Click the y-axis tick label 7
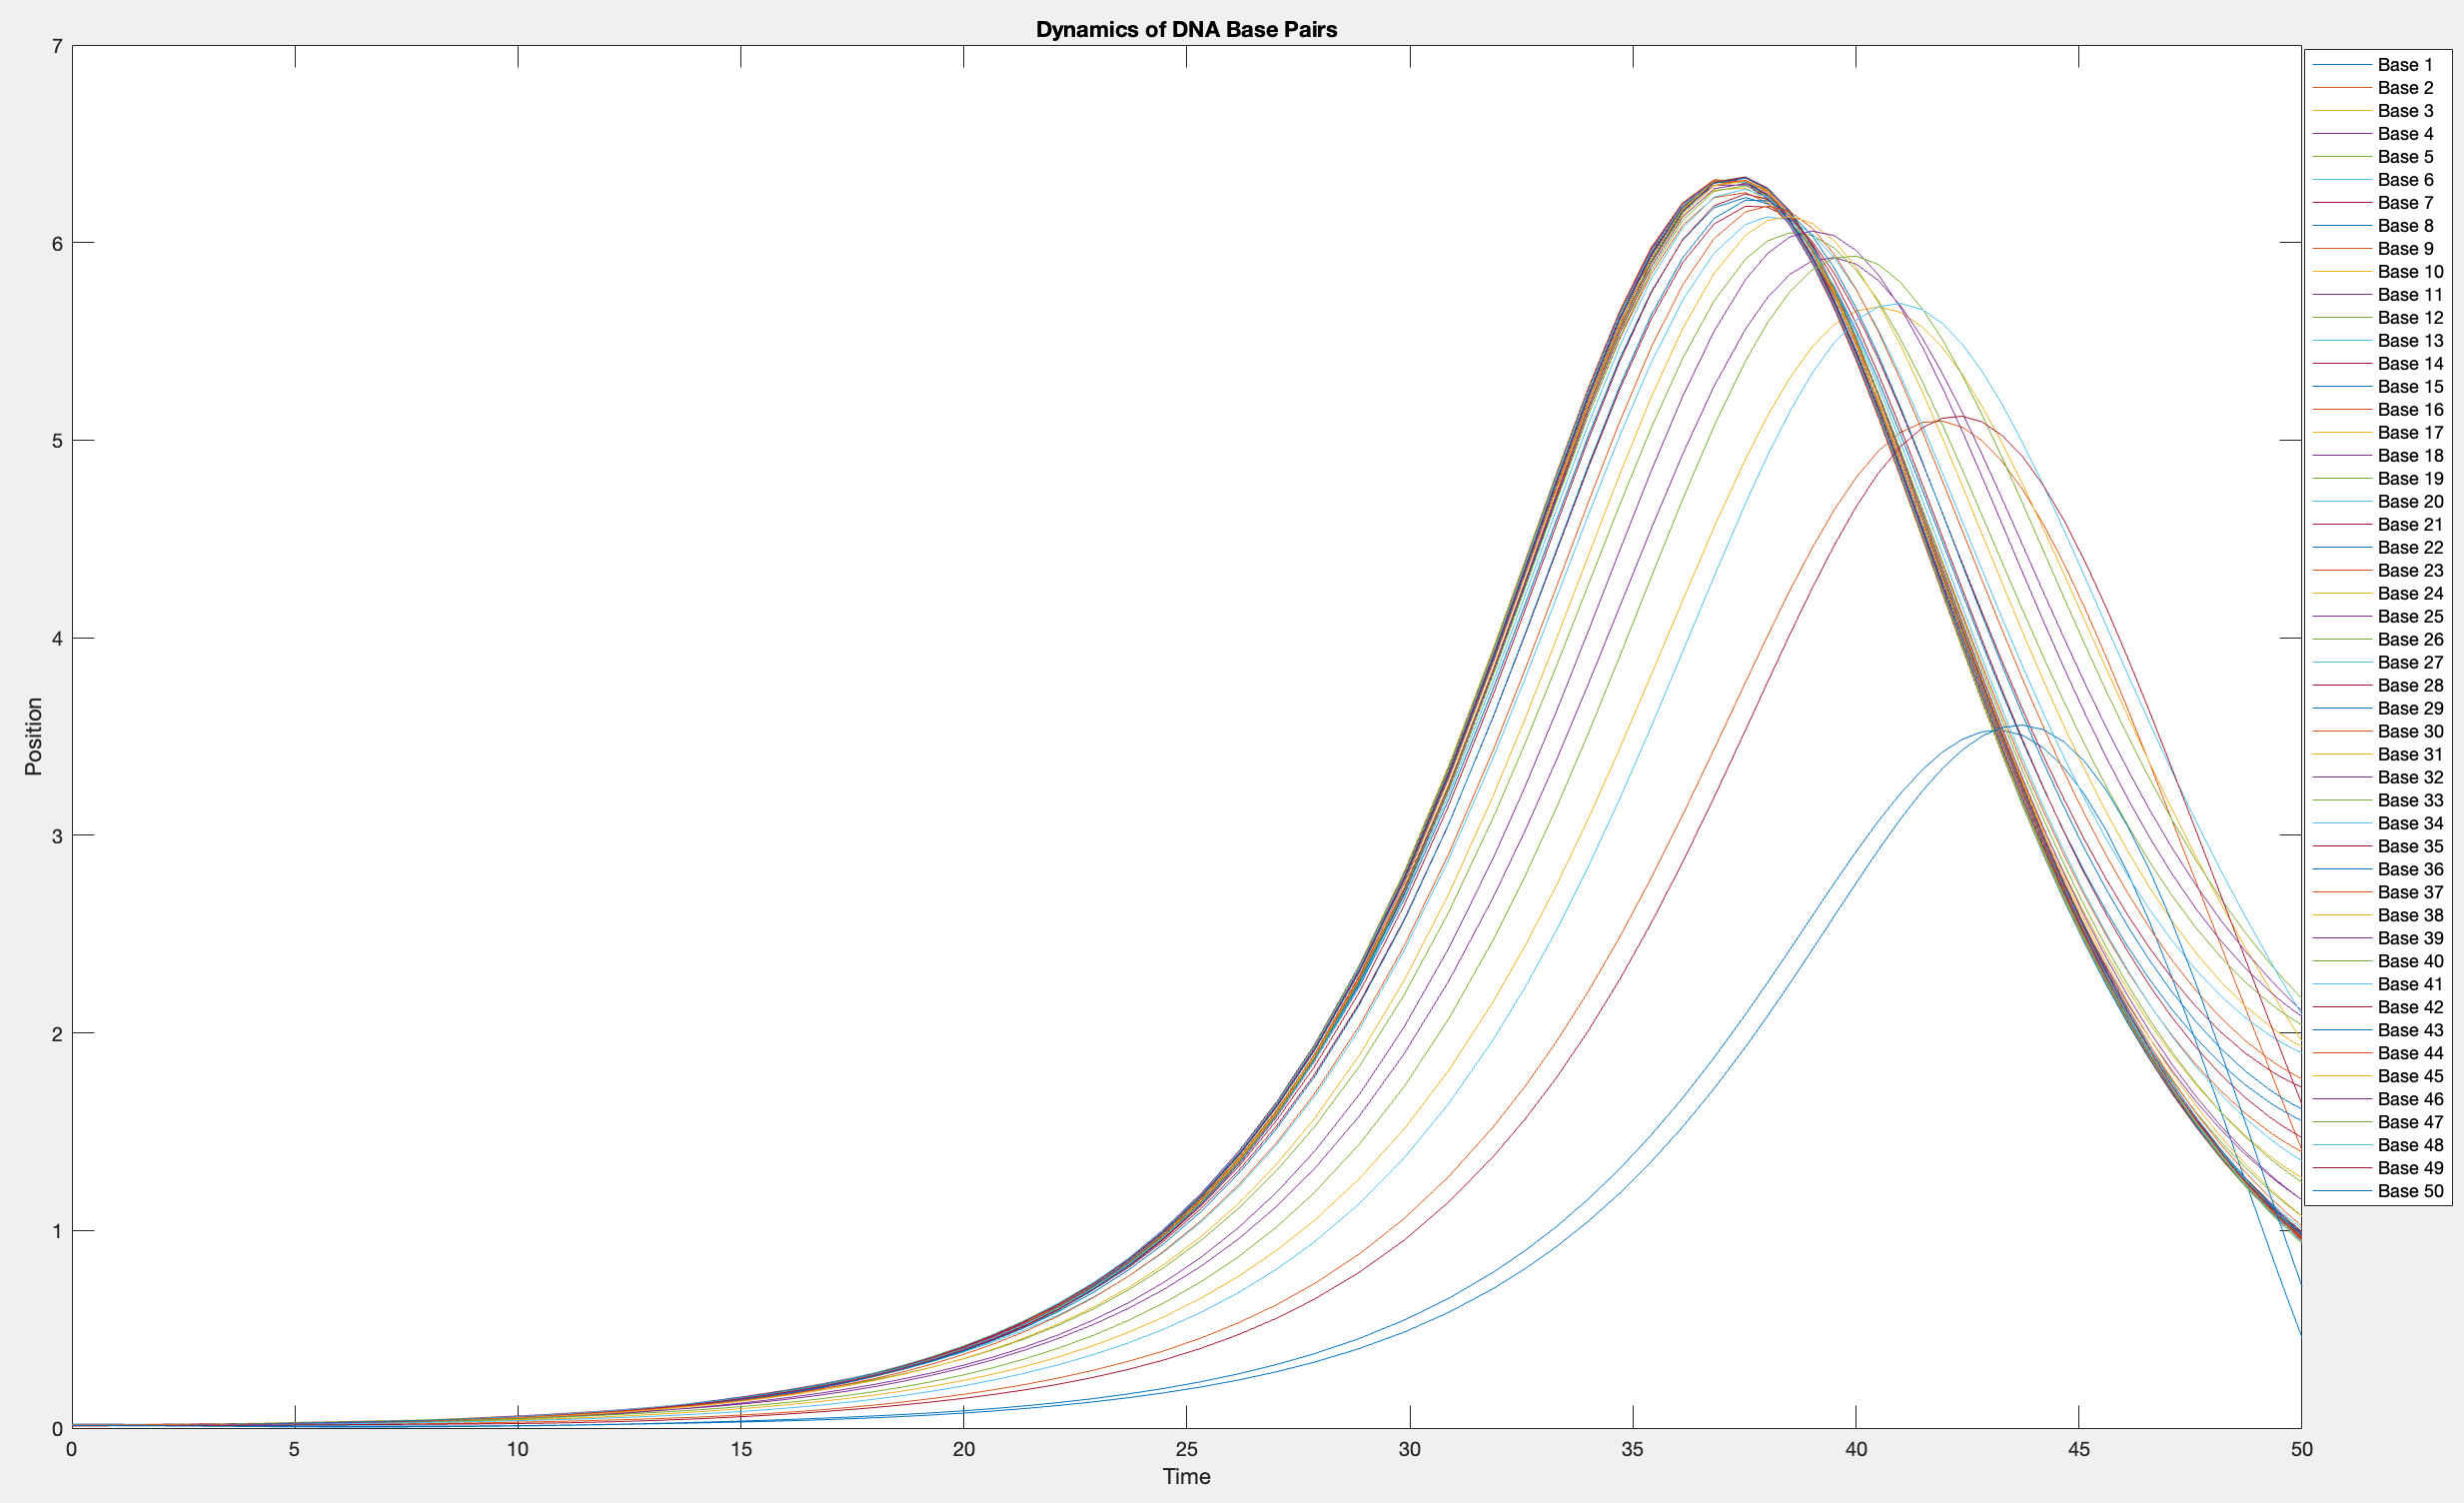 [57, 46]
